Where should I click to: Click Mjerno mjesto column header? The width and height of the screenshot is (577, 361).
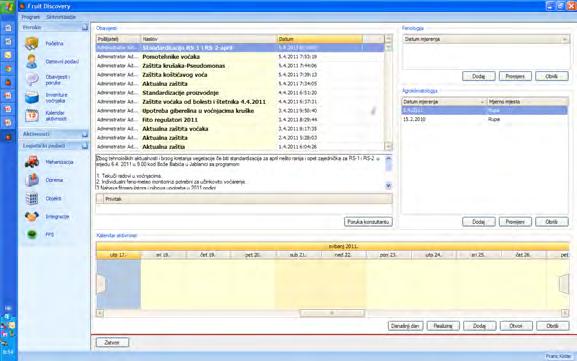(x=528, y=102)
